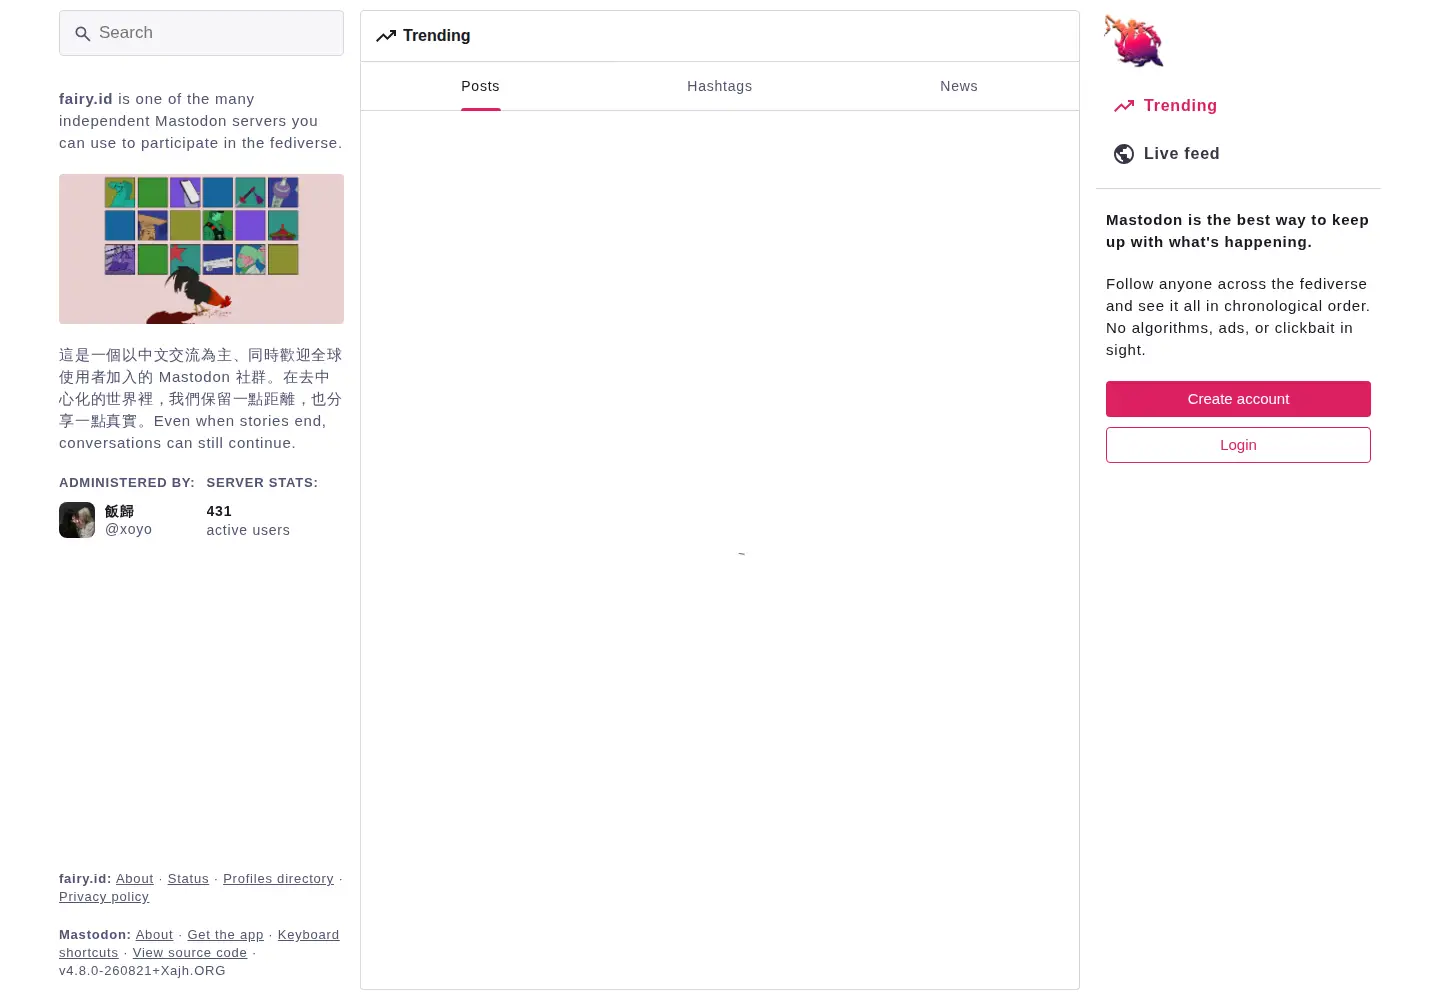
Task: Open the administrator xoyo avatar
Action: [77, 520]
